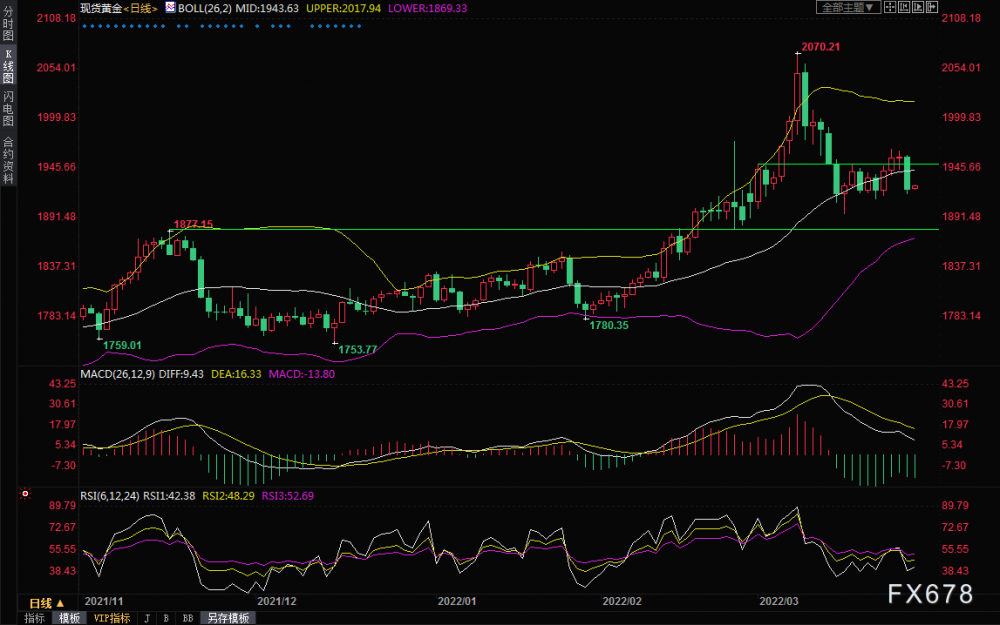1000x625 pixels.
Task: Click the crosshair cursor icon
Action: 890,7
